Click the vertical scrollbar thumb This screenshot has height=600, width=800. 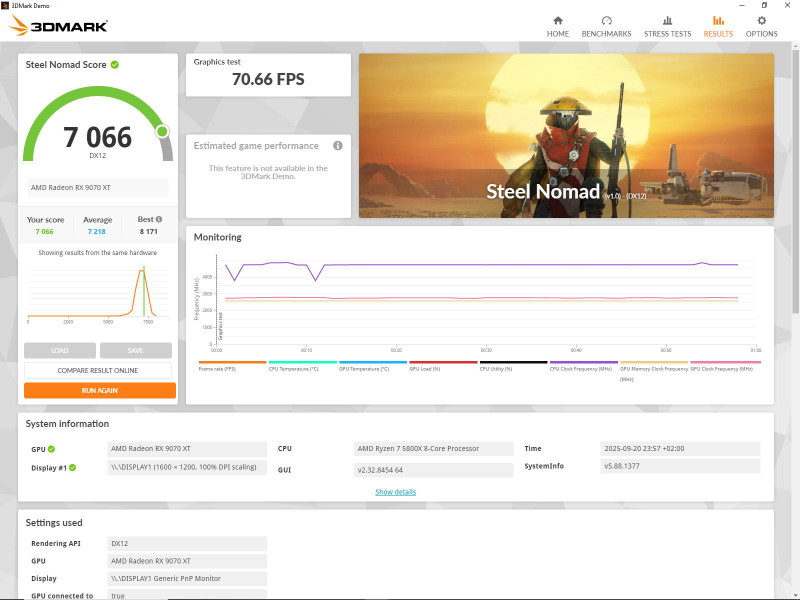point(795,181)
